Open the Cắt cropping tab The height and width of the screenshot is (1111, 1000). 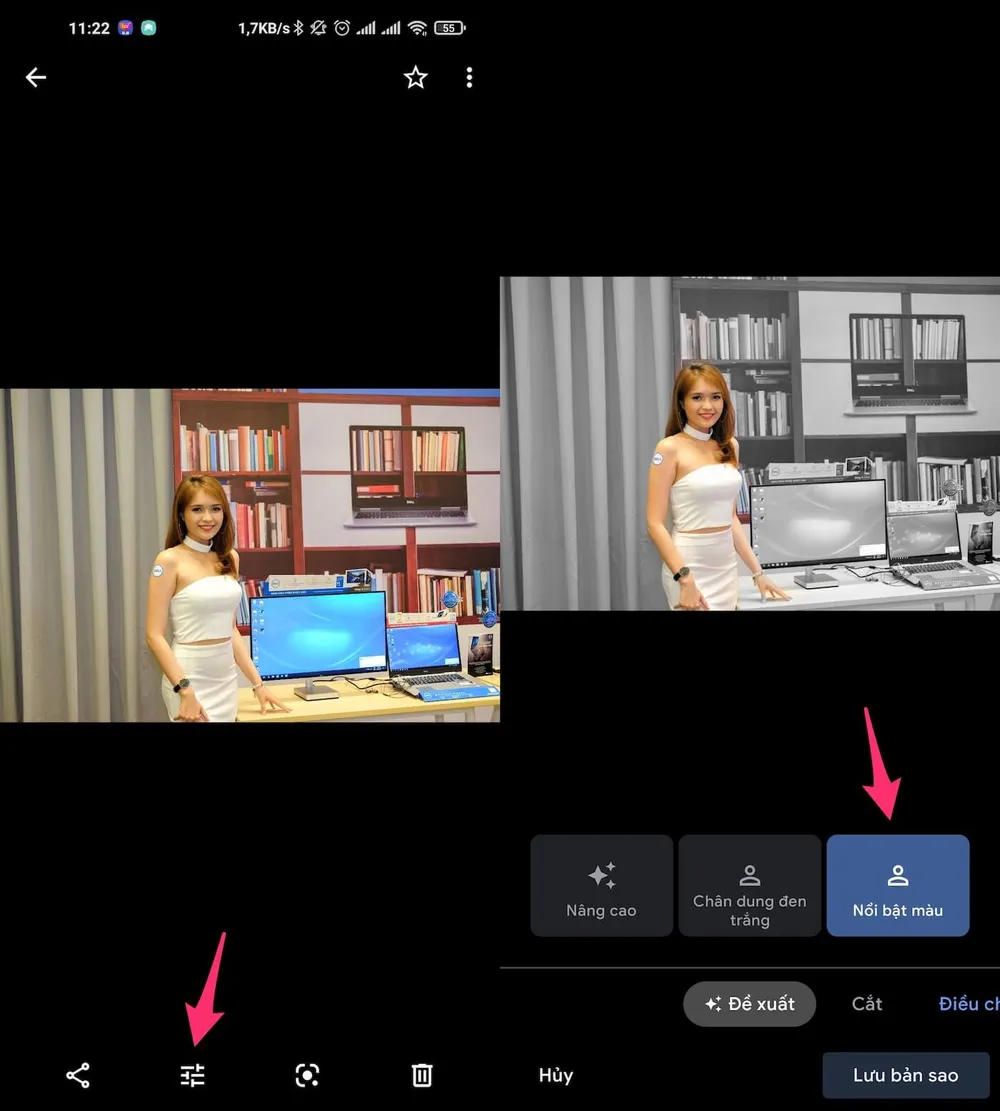[x=866, y=1004]
